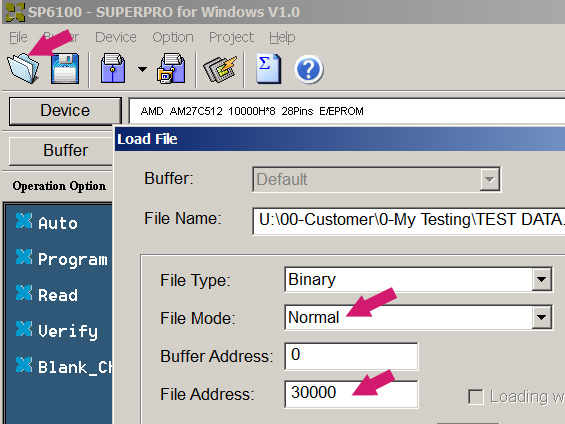Click the chip Select Device toolbar icon
This screenshot has width=565, height=424.
coord(220,68)
